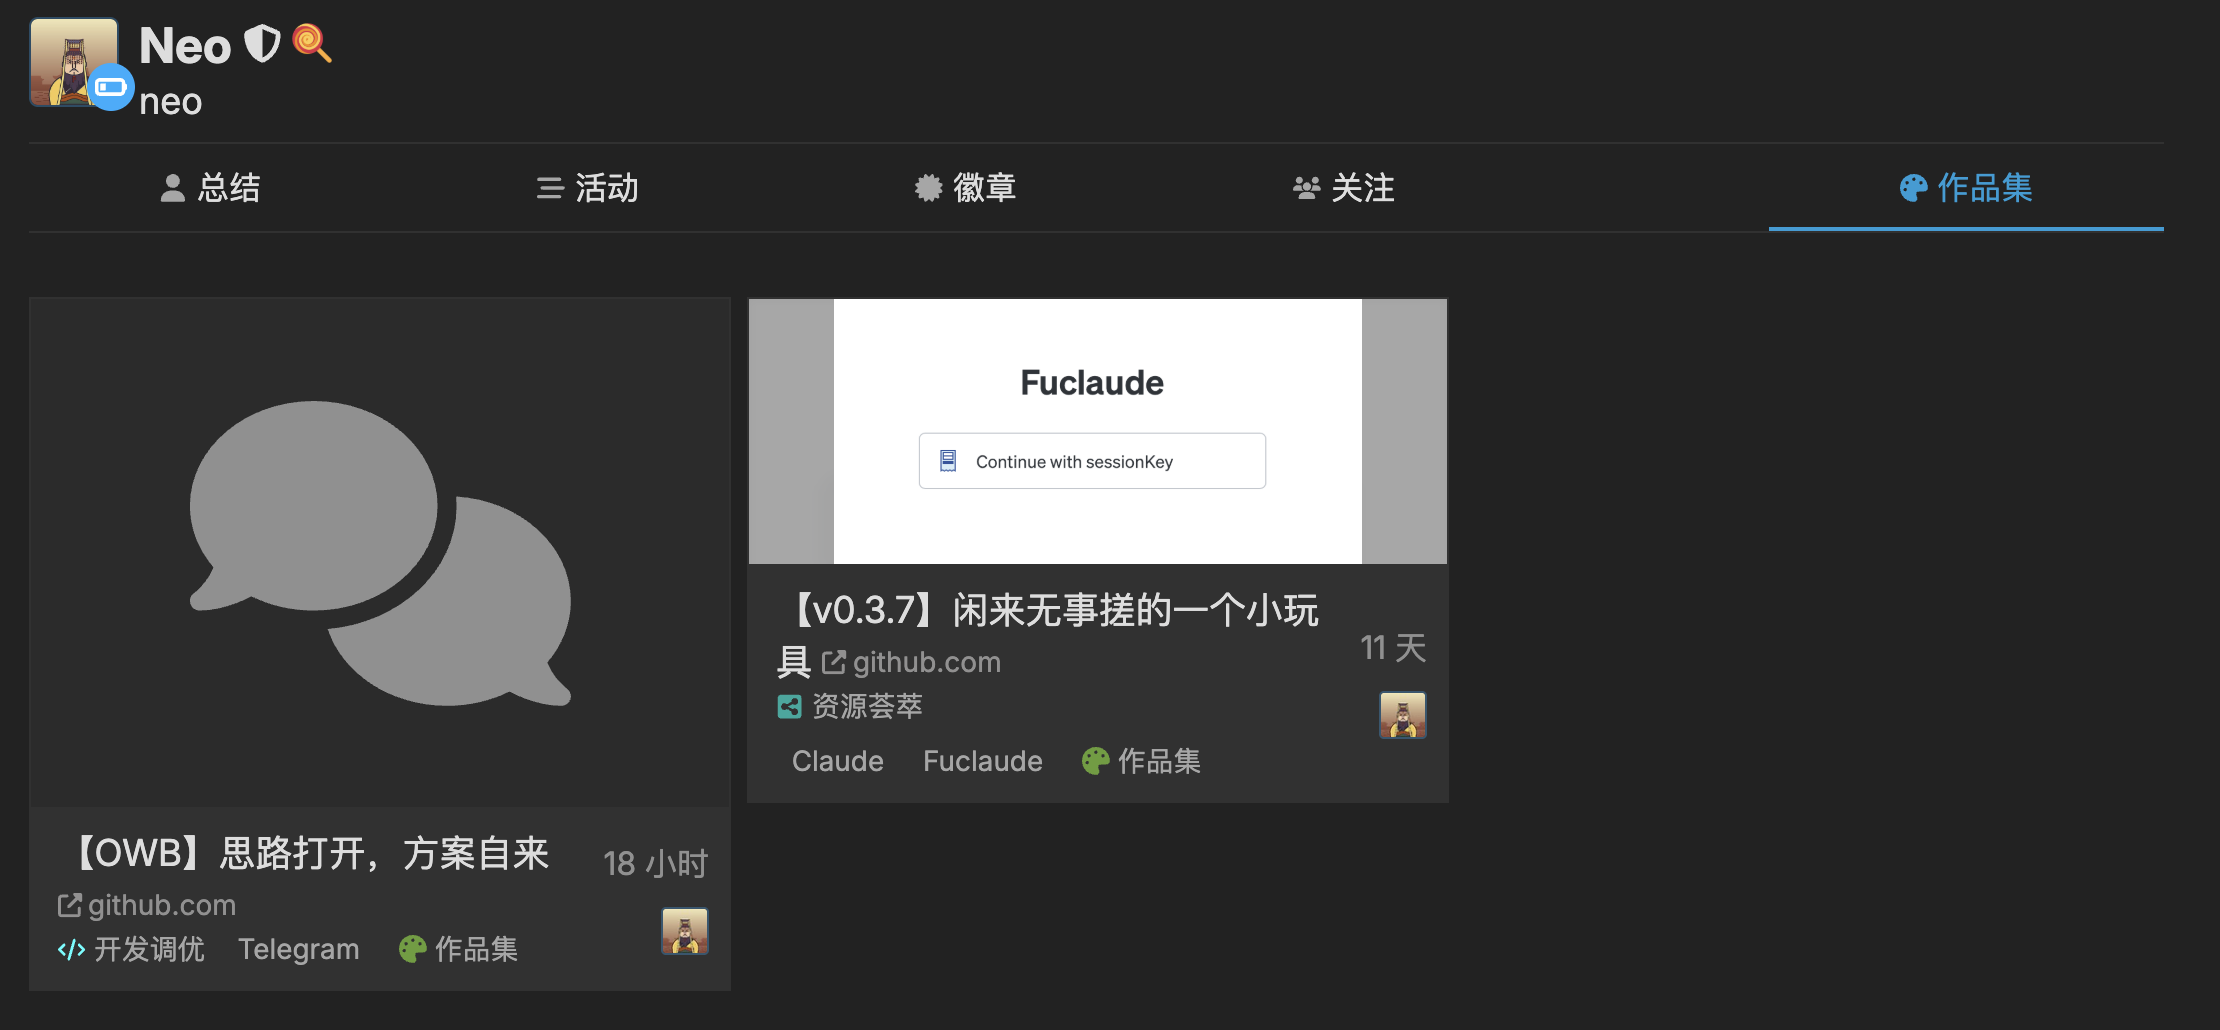This screenshot has height=1030, width=2220.
Task: Click the username neo
Action: point(171,102)
